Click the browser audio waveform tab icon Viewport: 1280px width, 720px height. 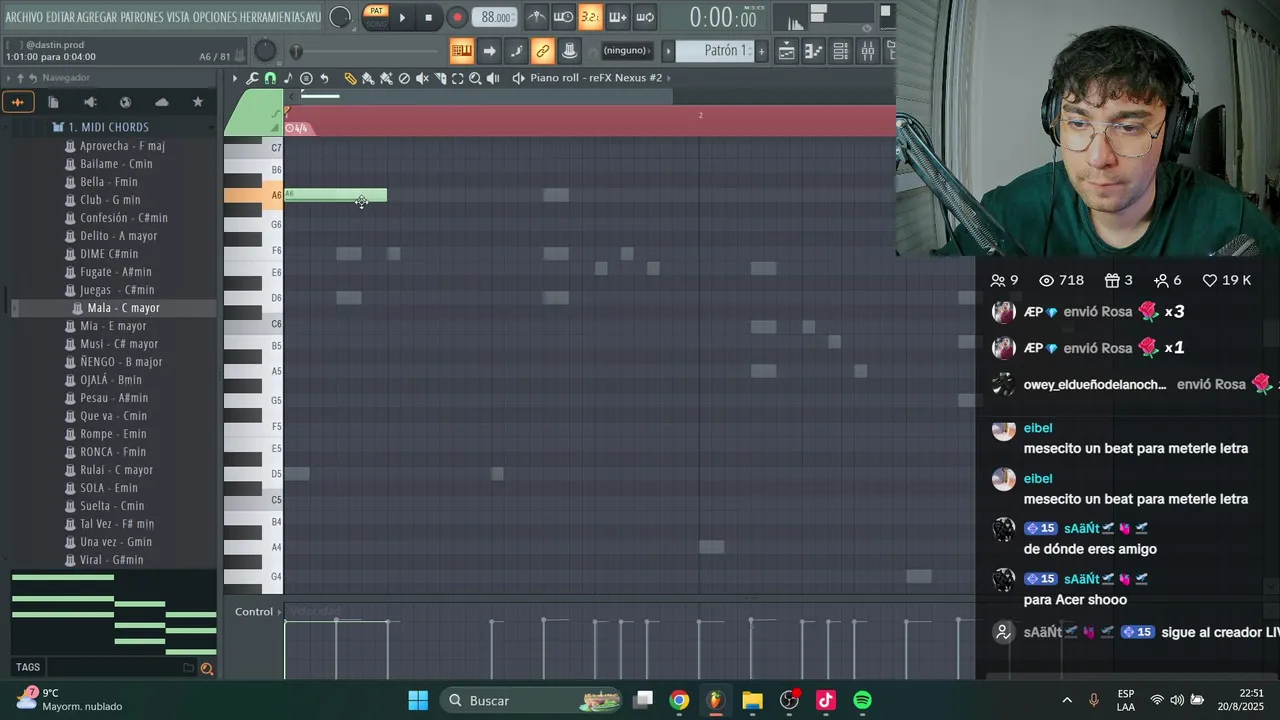point(17,102)
